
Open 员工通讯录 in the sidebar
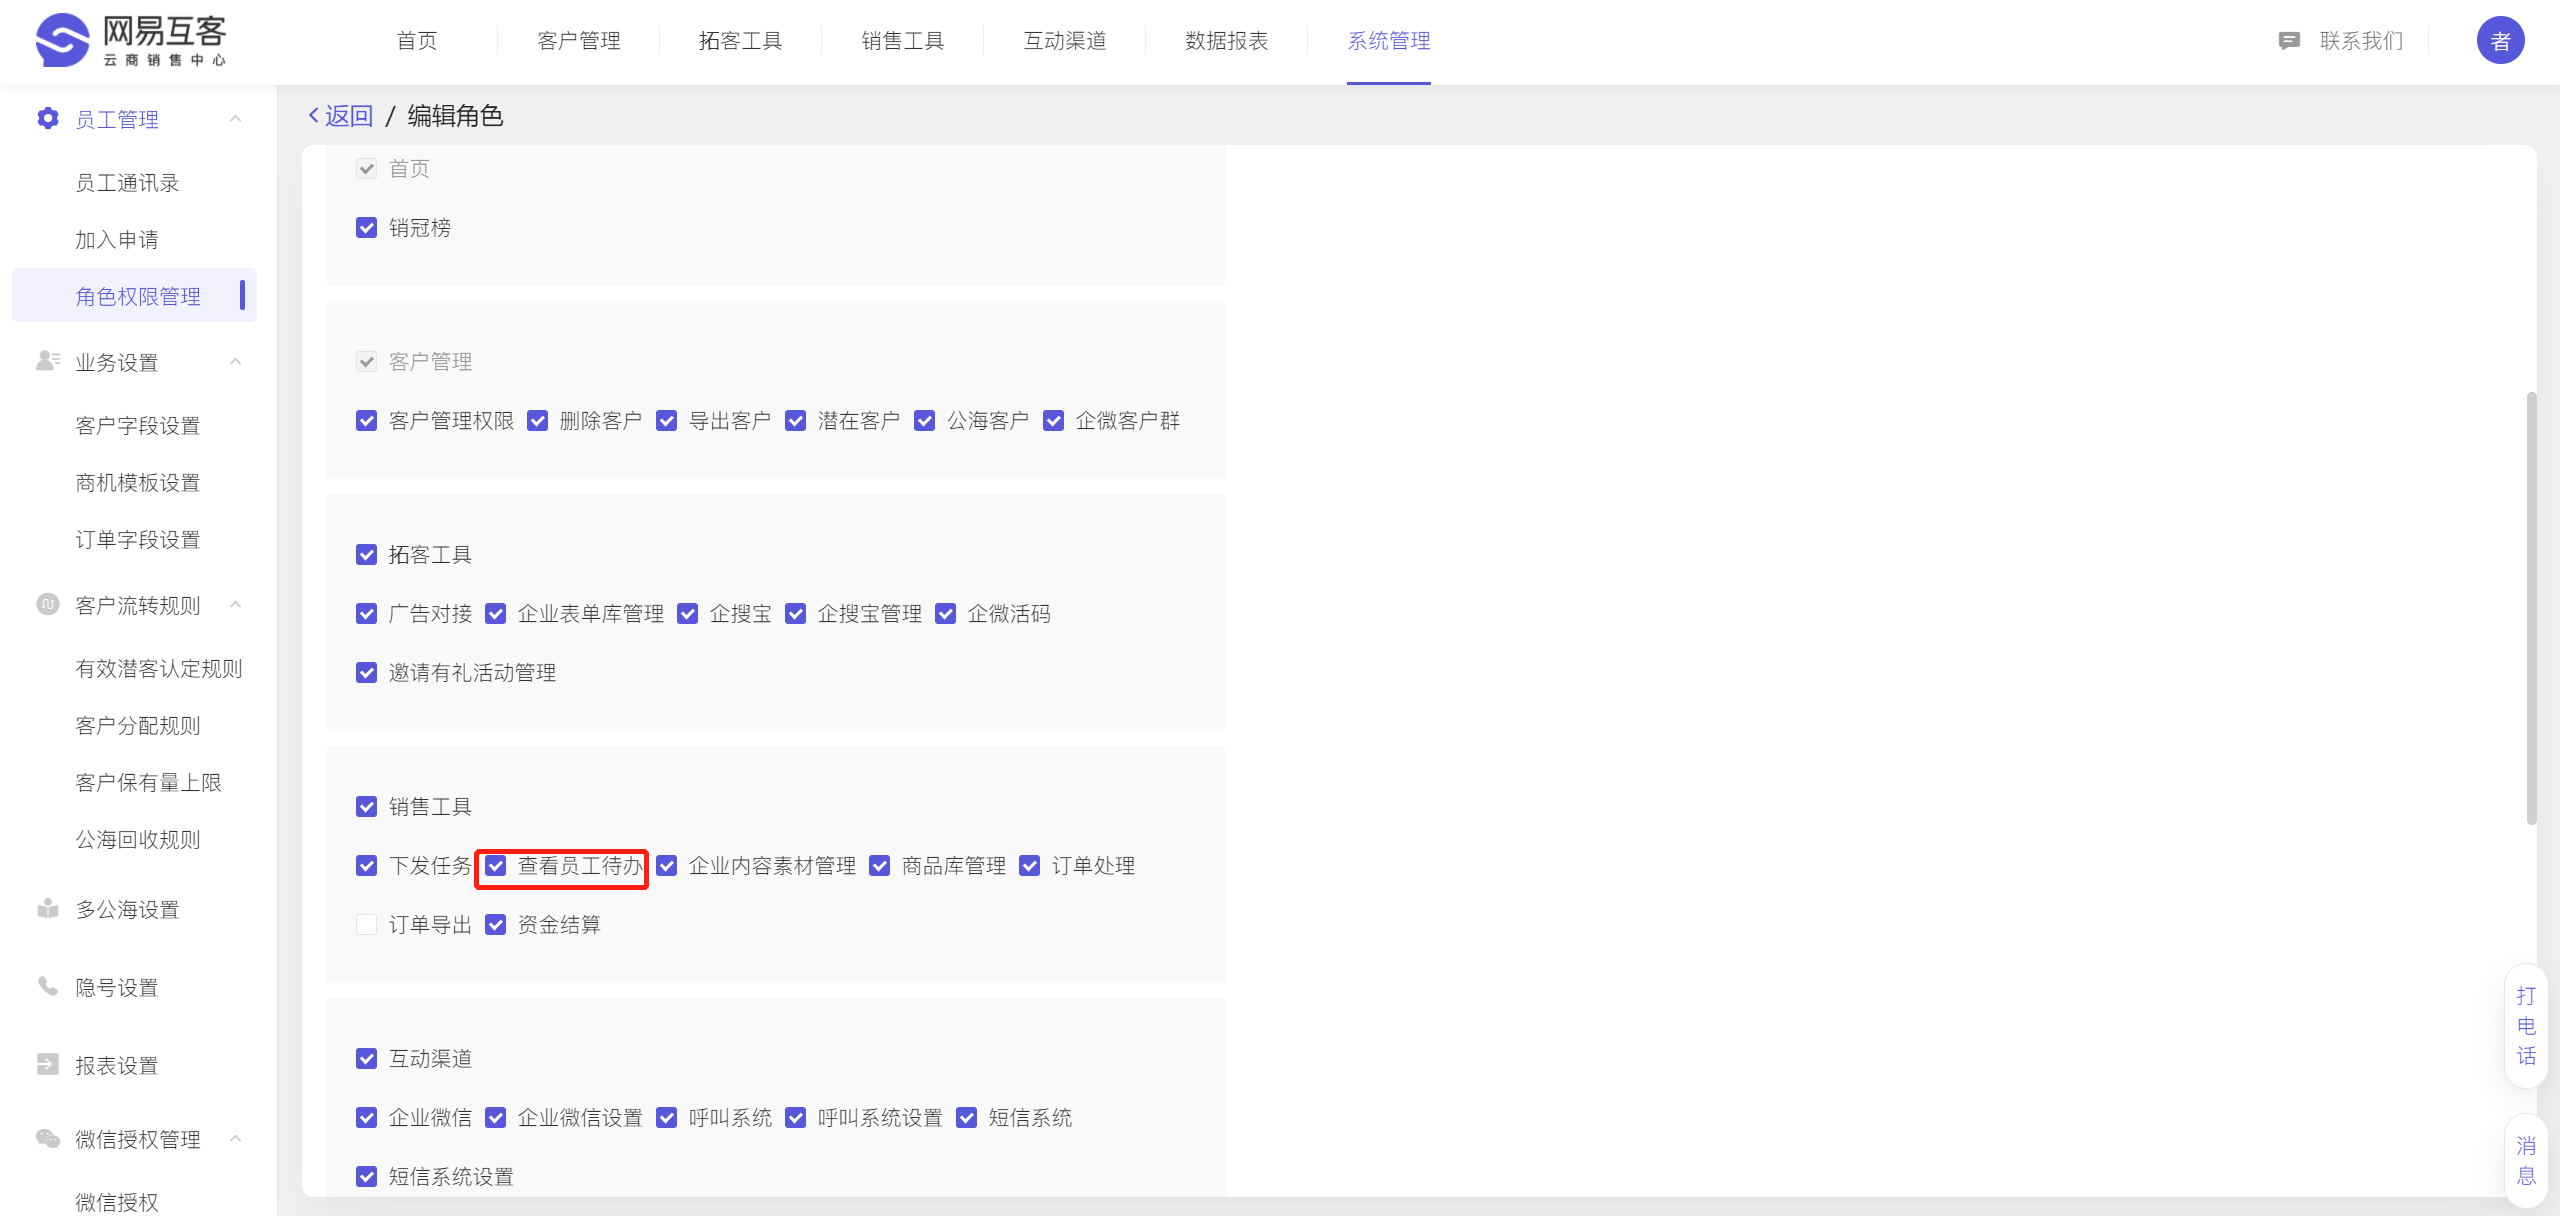pyautogui.click(x=127, y=183)
